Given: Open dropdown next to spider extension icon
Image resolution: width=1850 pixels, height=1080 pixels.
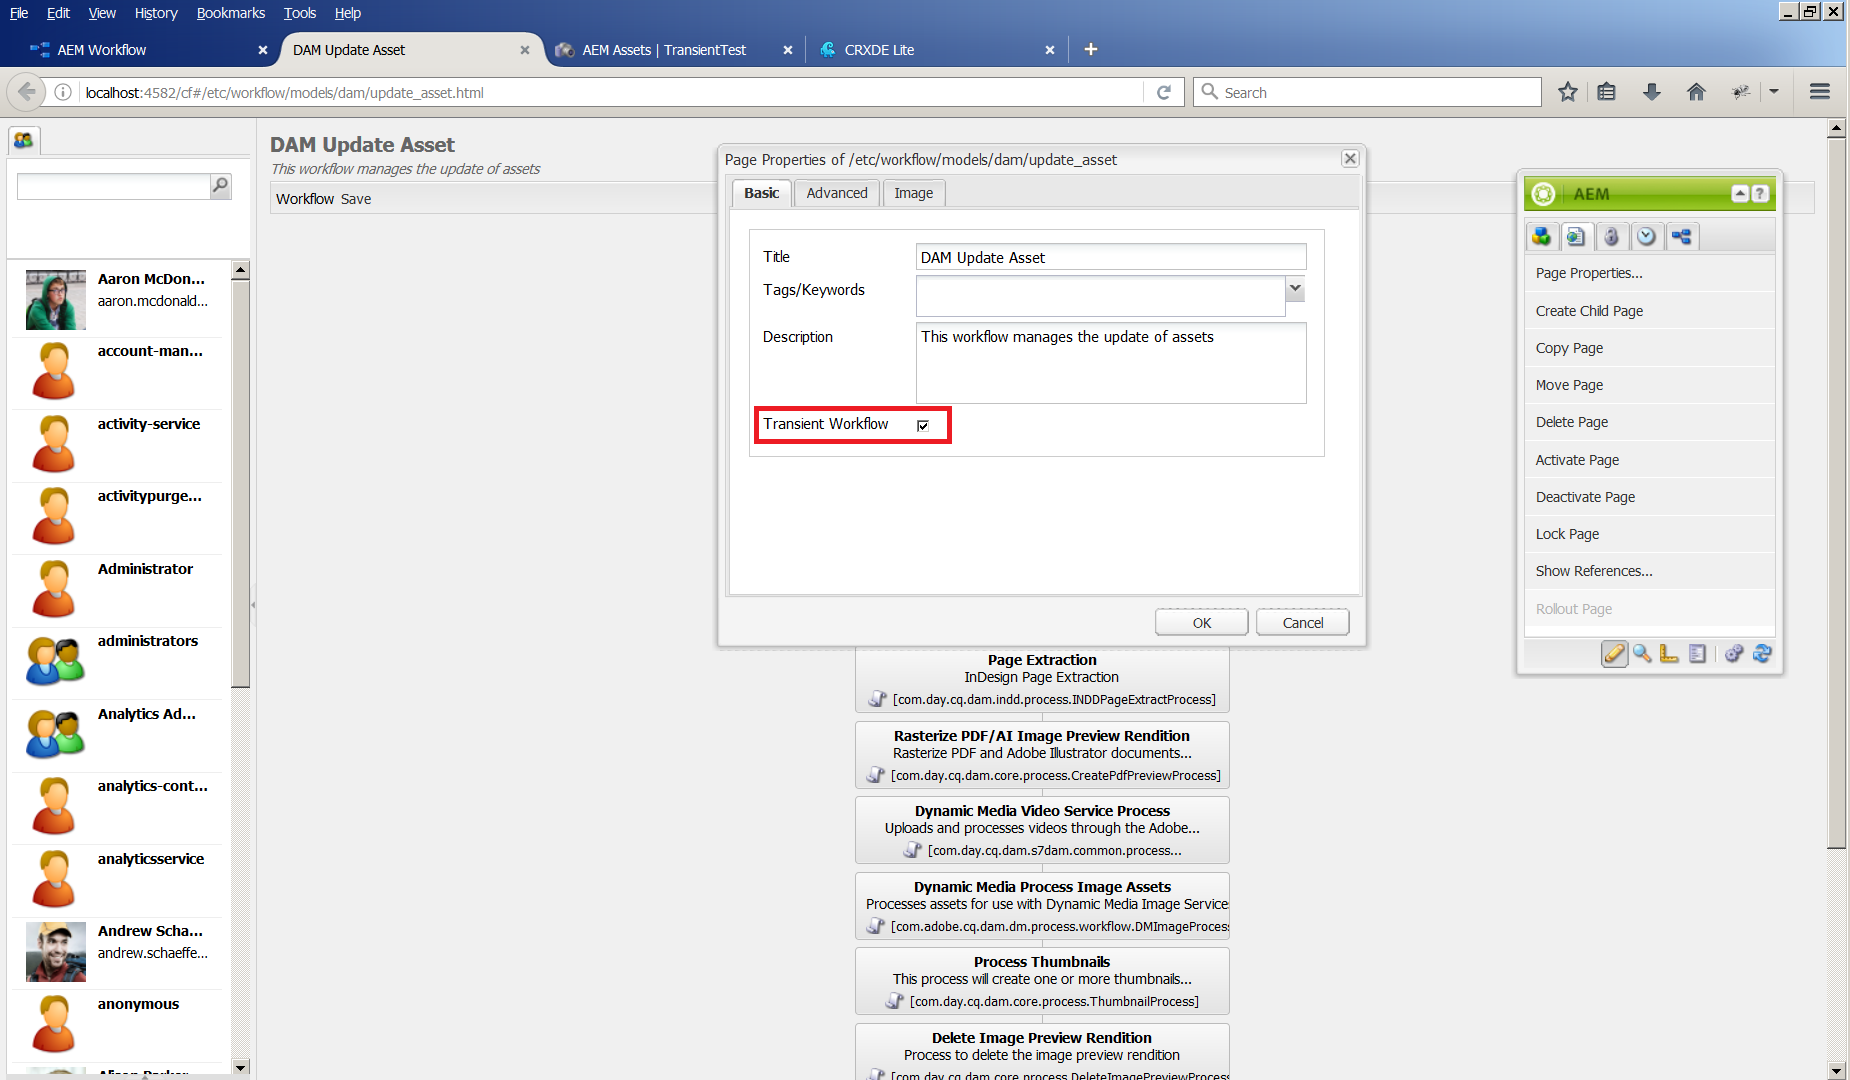Looking at the screenshot, I should [1774, 92].
